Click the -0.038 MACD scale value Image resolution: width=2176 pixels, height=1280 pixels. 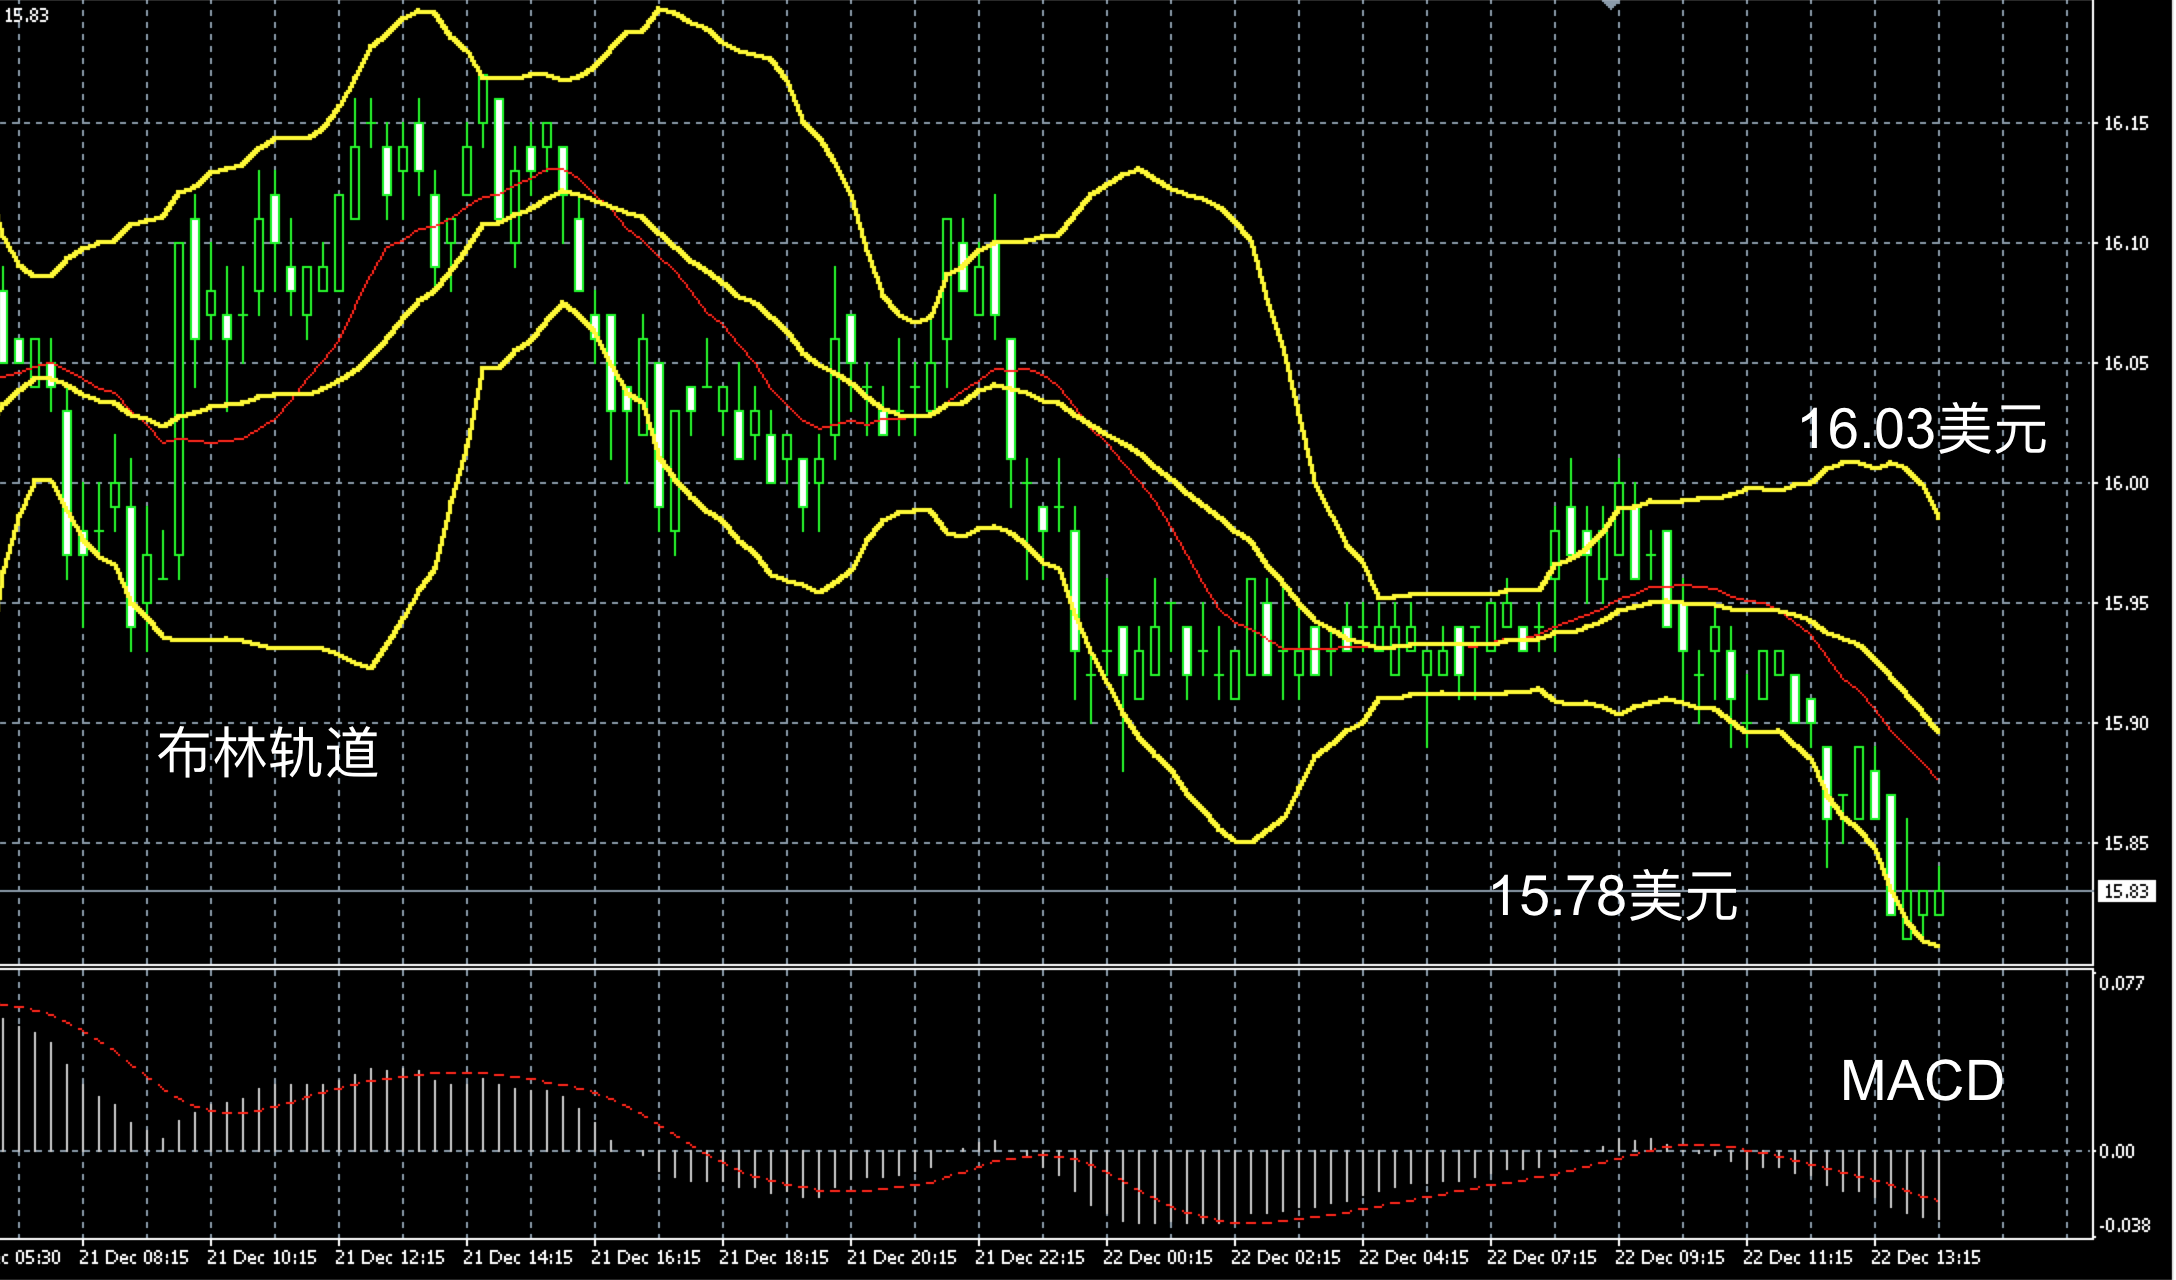(x=2121, y=1225)
